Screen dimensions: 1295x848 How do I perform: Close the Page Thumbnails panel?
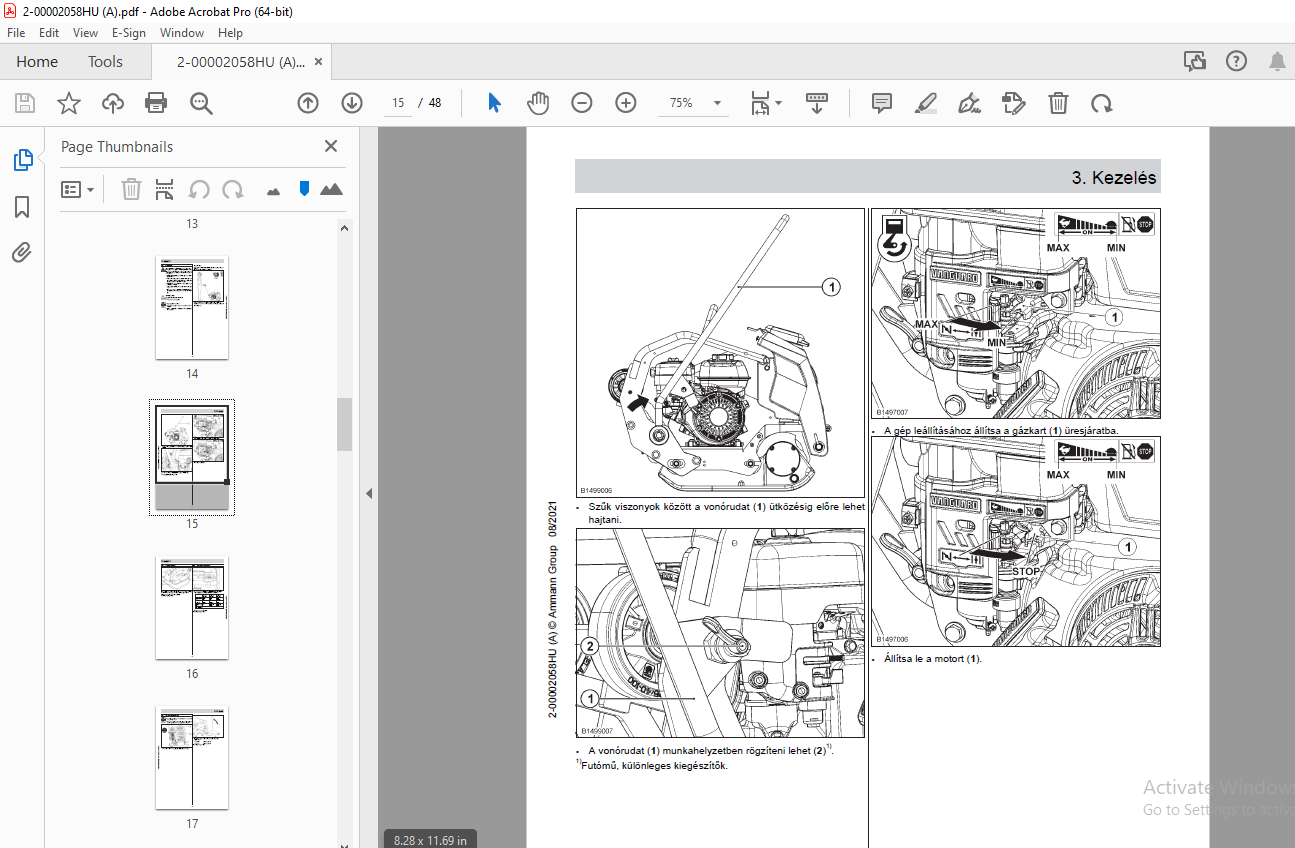(331, 146)
